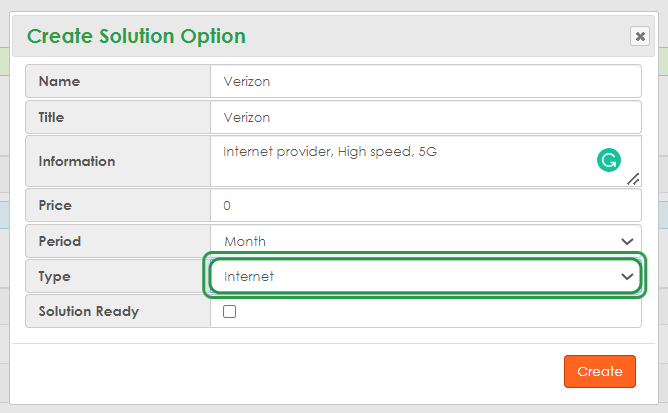
Task: Click the Period dropdown chevron arrow
Action: [x=627, y=241]
